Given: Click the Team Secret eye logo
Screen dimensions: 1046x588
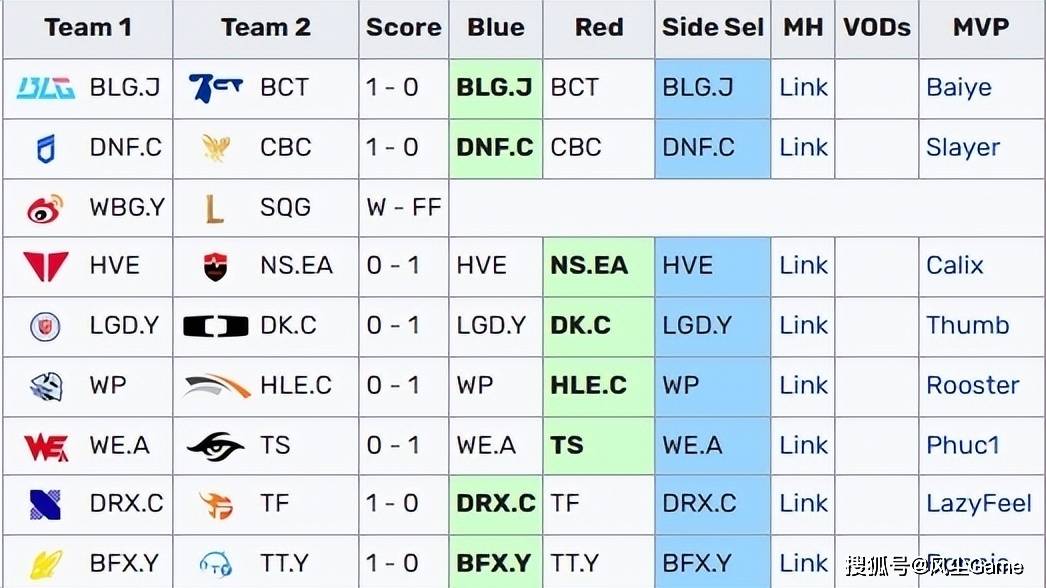Looking at the screenshot, I should pos(215,445).
